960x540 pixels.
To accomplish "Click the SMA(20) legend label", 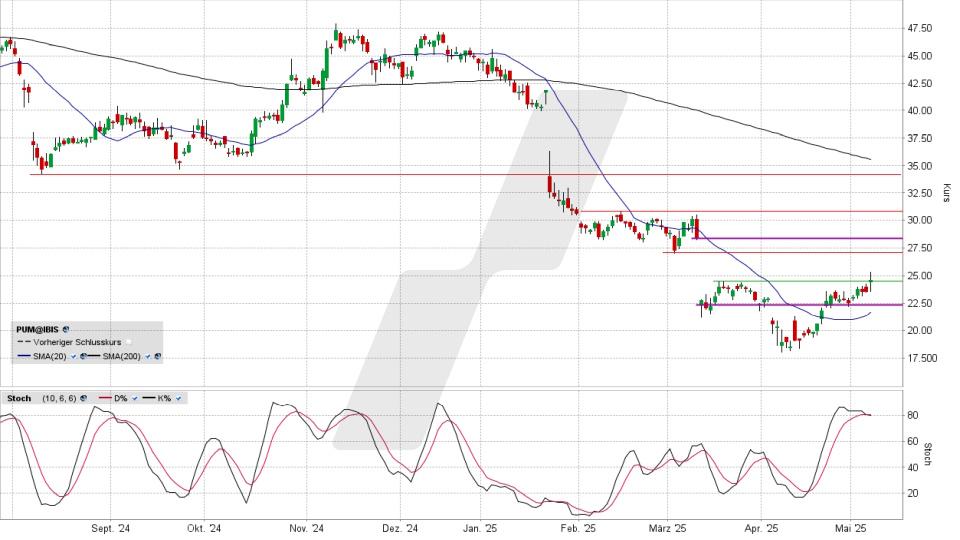I will point(50,356).
